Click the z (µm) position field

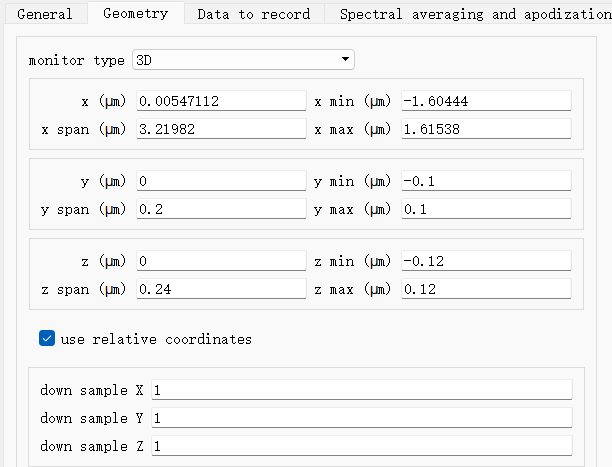tap(221, 261)
